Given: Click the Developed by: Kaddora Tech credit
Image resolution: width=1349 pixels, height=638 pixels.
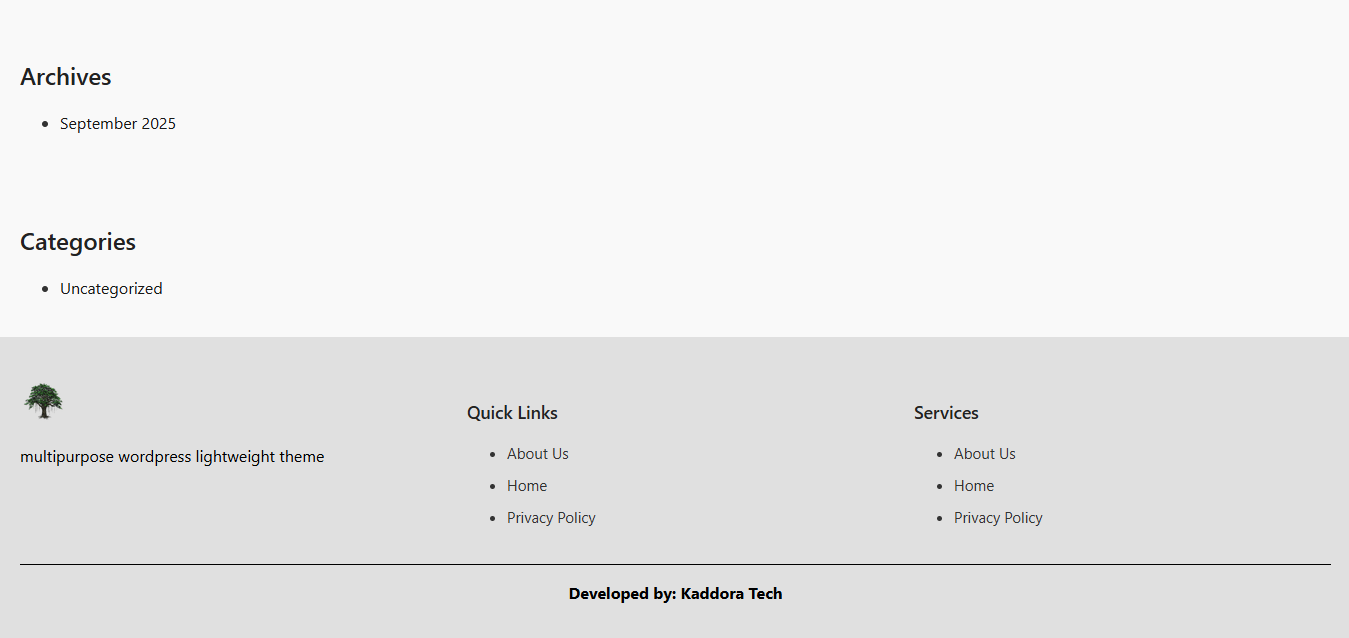Looking at the screenshot, I should (675, 594).
